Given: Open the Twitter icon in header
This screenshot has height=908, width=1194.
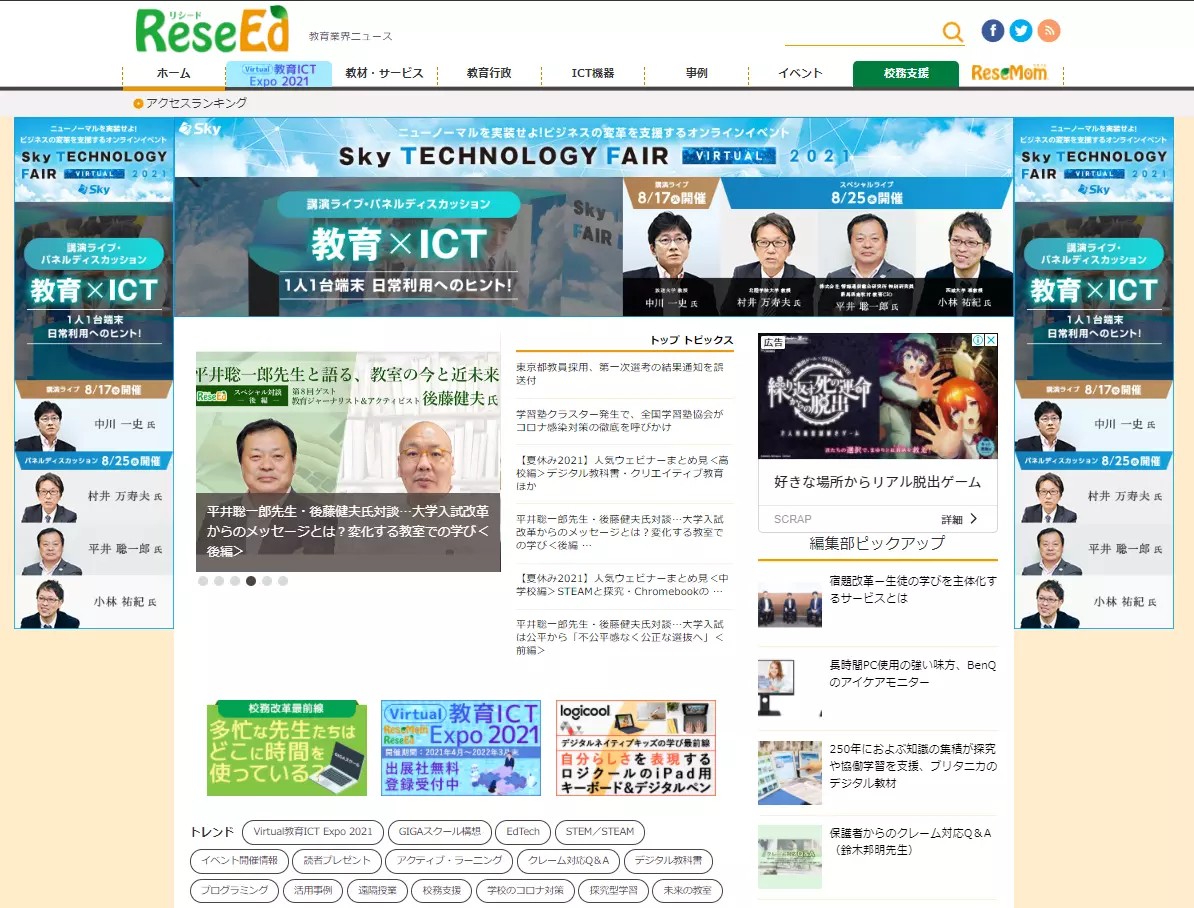Looking at the screenshot, I should (x=1020, y=30).
